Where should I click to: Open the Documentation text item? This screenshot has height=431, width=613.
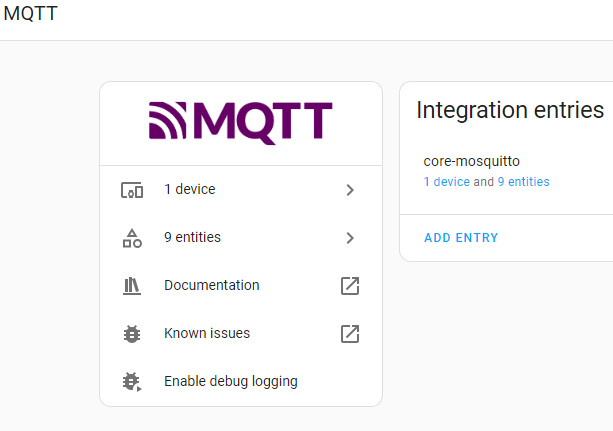[212, 285]
